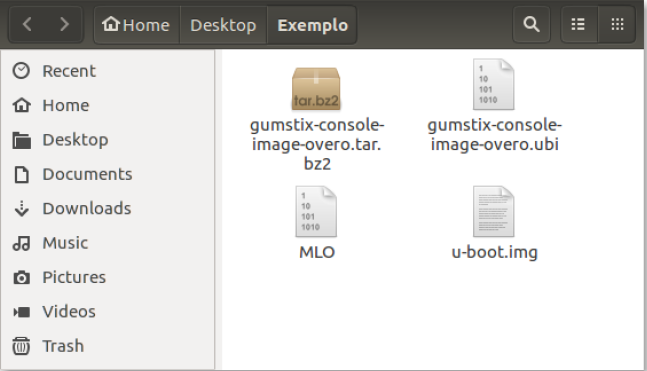Click the video camera icon in sidebar

(21, 312)
